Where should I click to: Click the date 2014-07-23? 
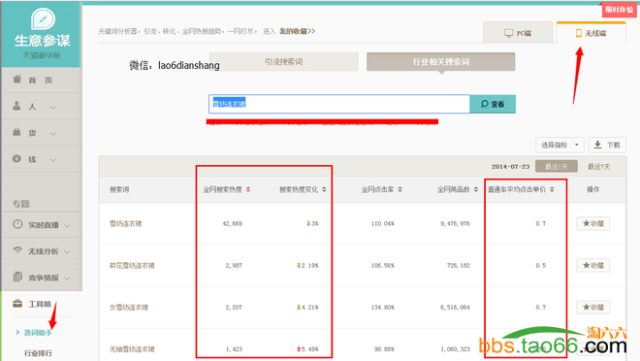[510, 167]
